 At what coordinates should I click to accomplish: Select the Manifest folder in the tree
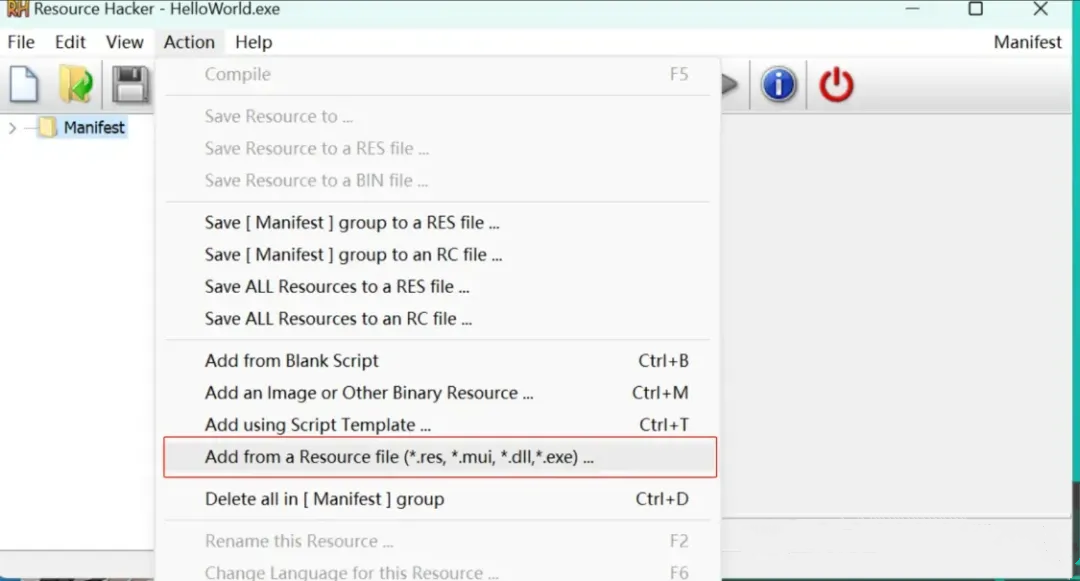point(83,127)
